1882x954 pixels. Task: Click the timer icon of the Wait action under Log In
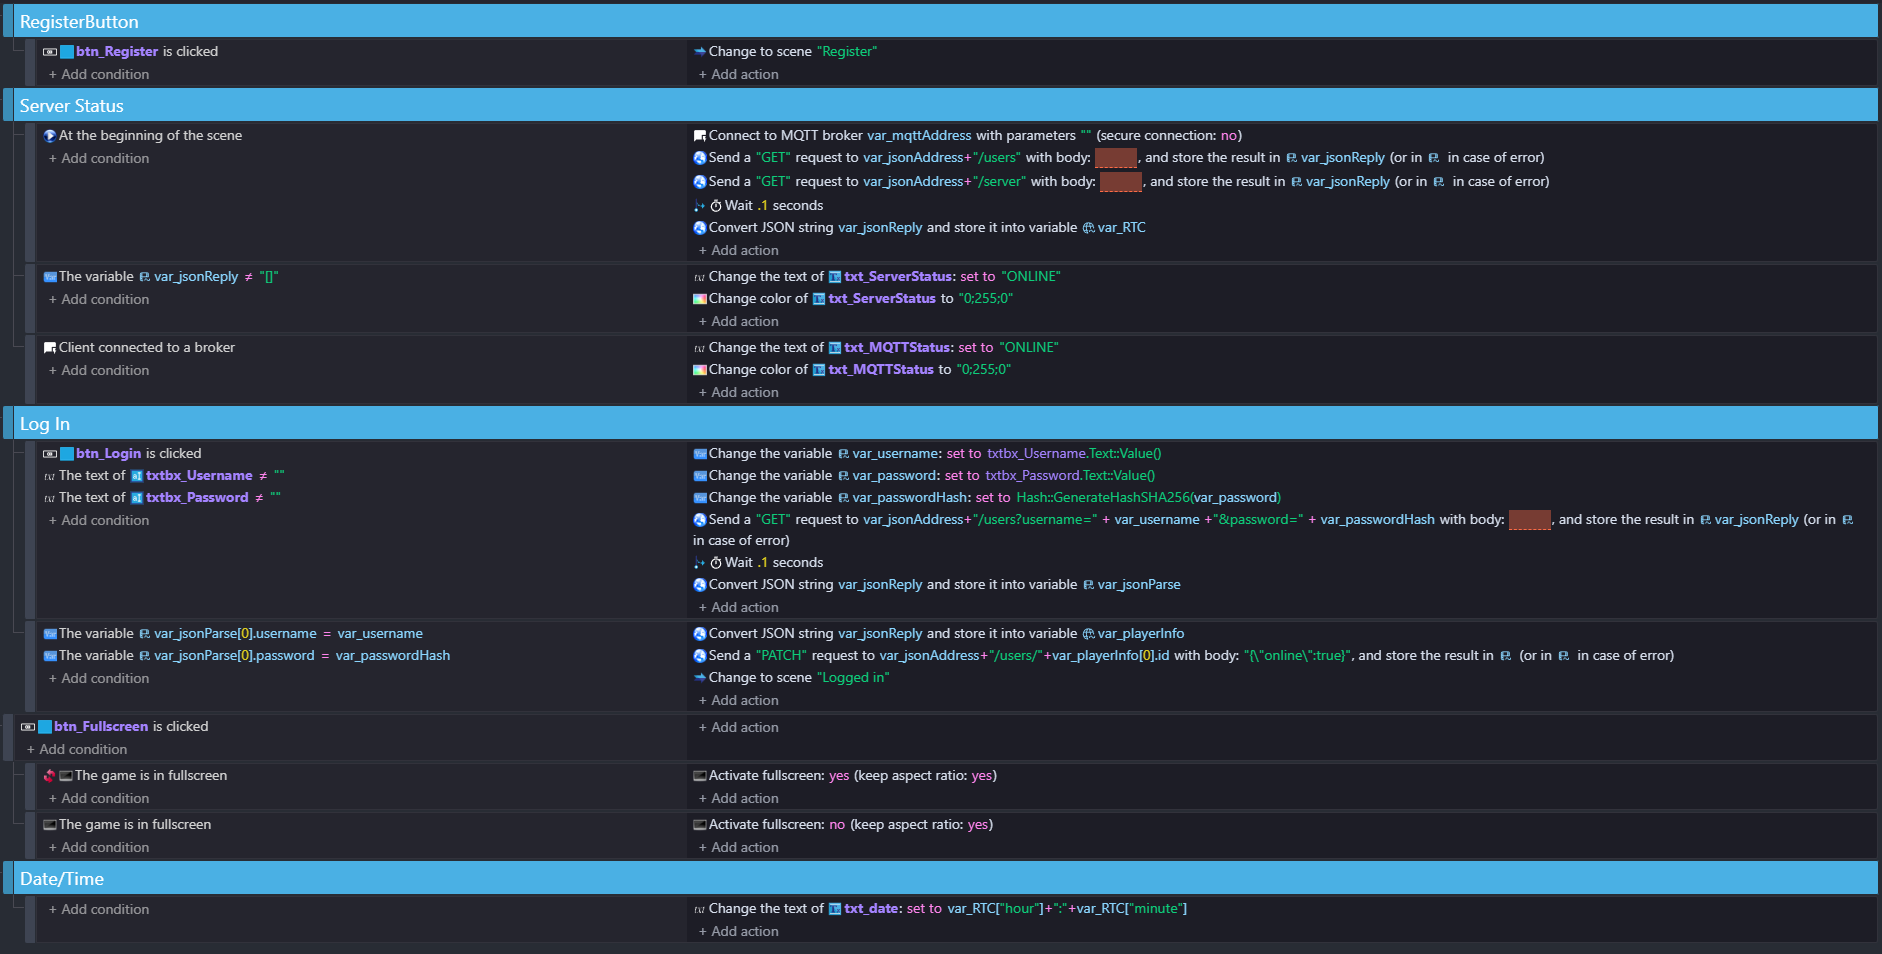[x=716, y=563]
